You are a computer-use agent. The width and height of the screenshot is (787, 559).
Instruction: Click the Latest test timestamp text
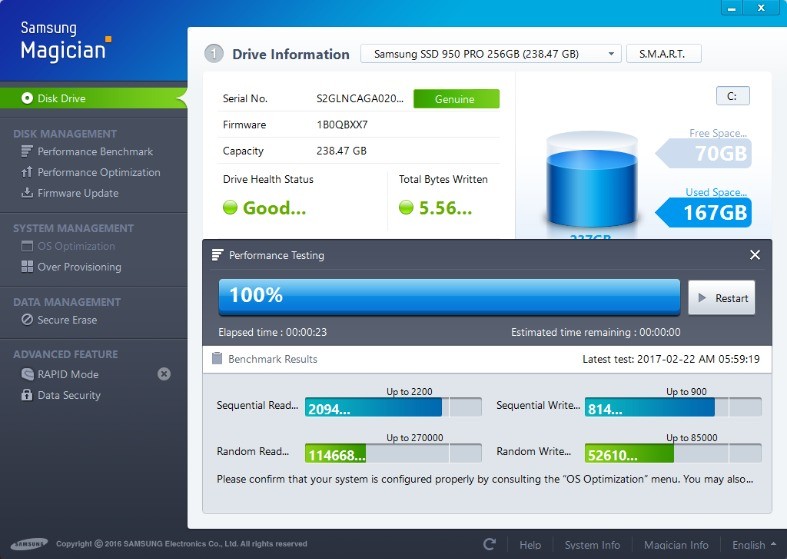click(x=671, y=359)
